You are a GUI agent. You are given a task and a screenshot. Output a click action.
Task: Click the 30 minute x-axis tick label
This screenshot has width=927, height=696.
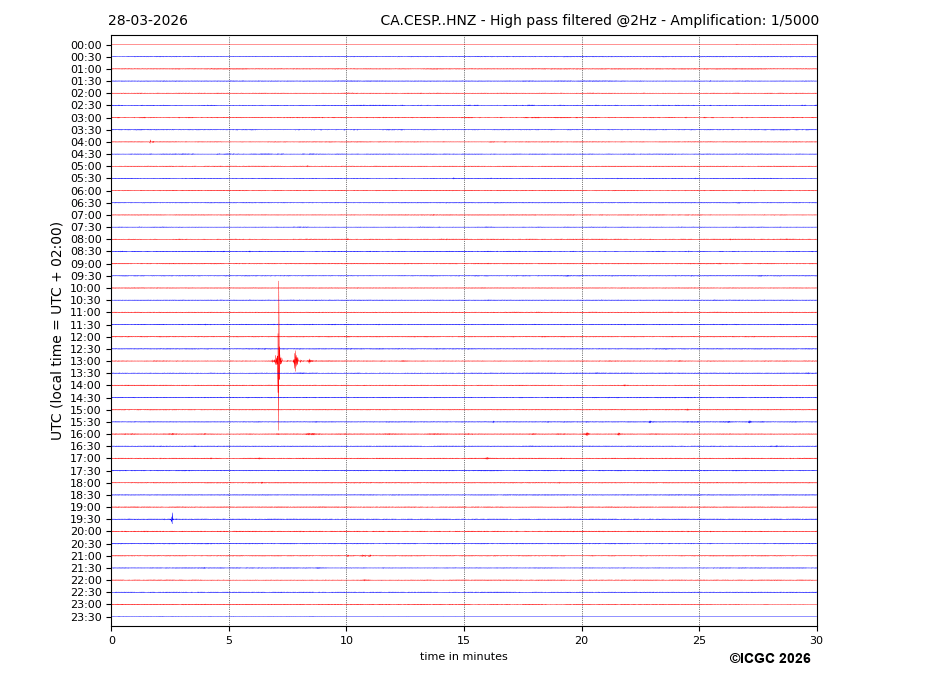[816, 640]
